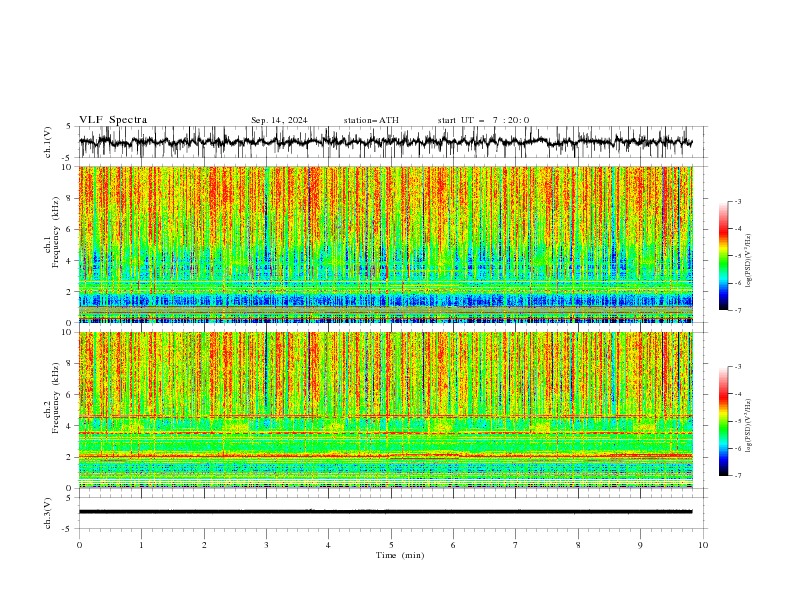Image resolution: width=792 pixels, height=612 pixels.
Task: Click the ch.1 waveform trace panel
Action: click(x=392, y=142)
